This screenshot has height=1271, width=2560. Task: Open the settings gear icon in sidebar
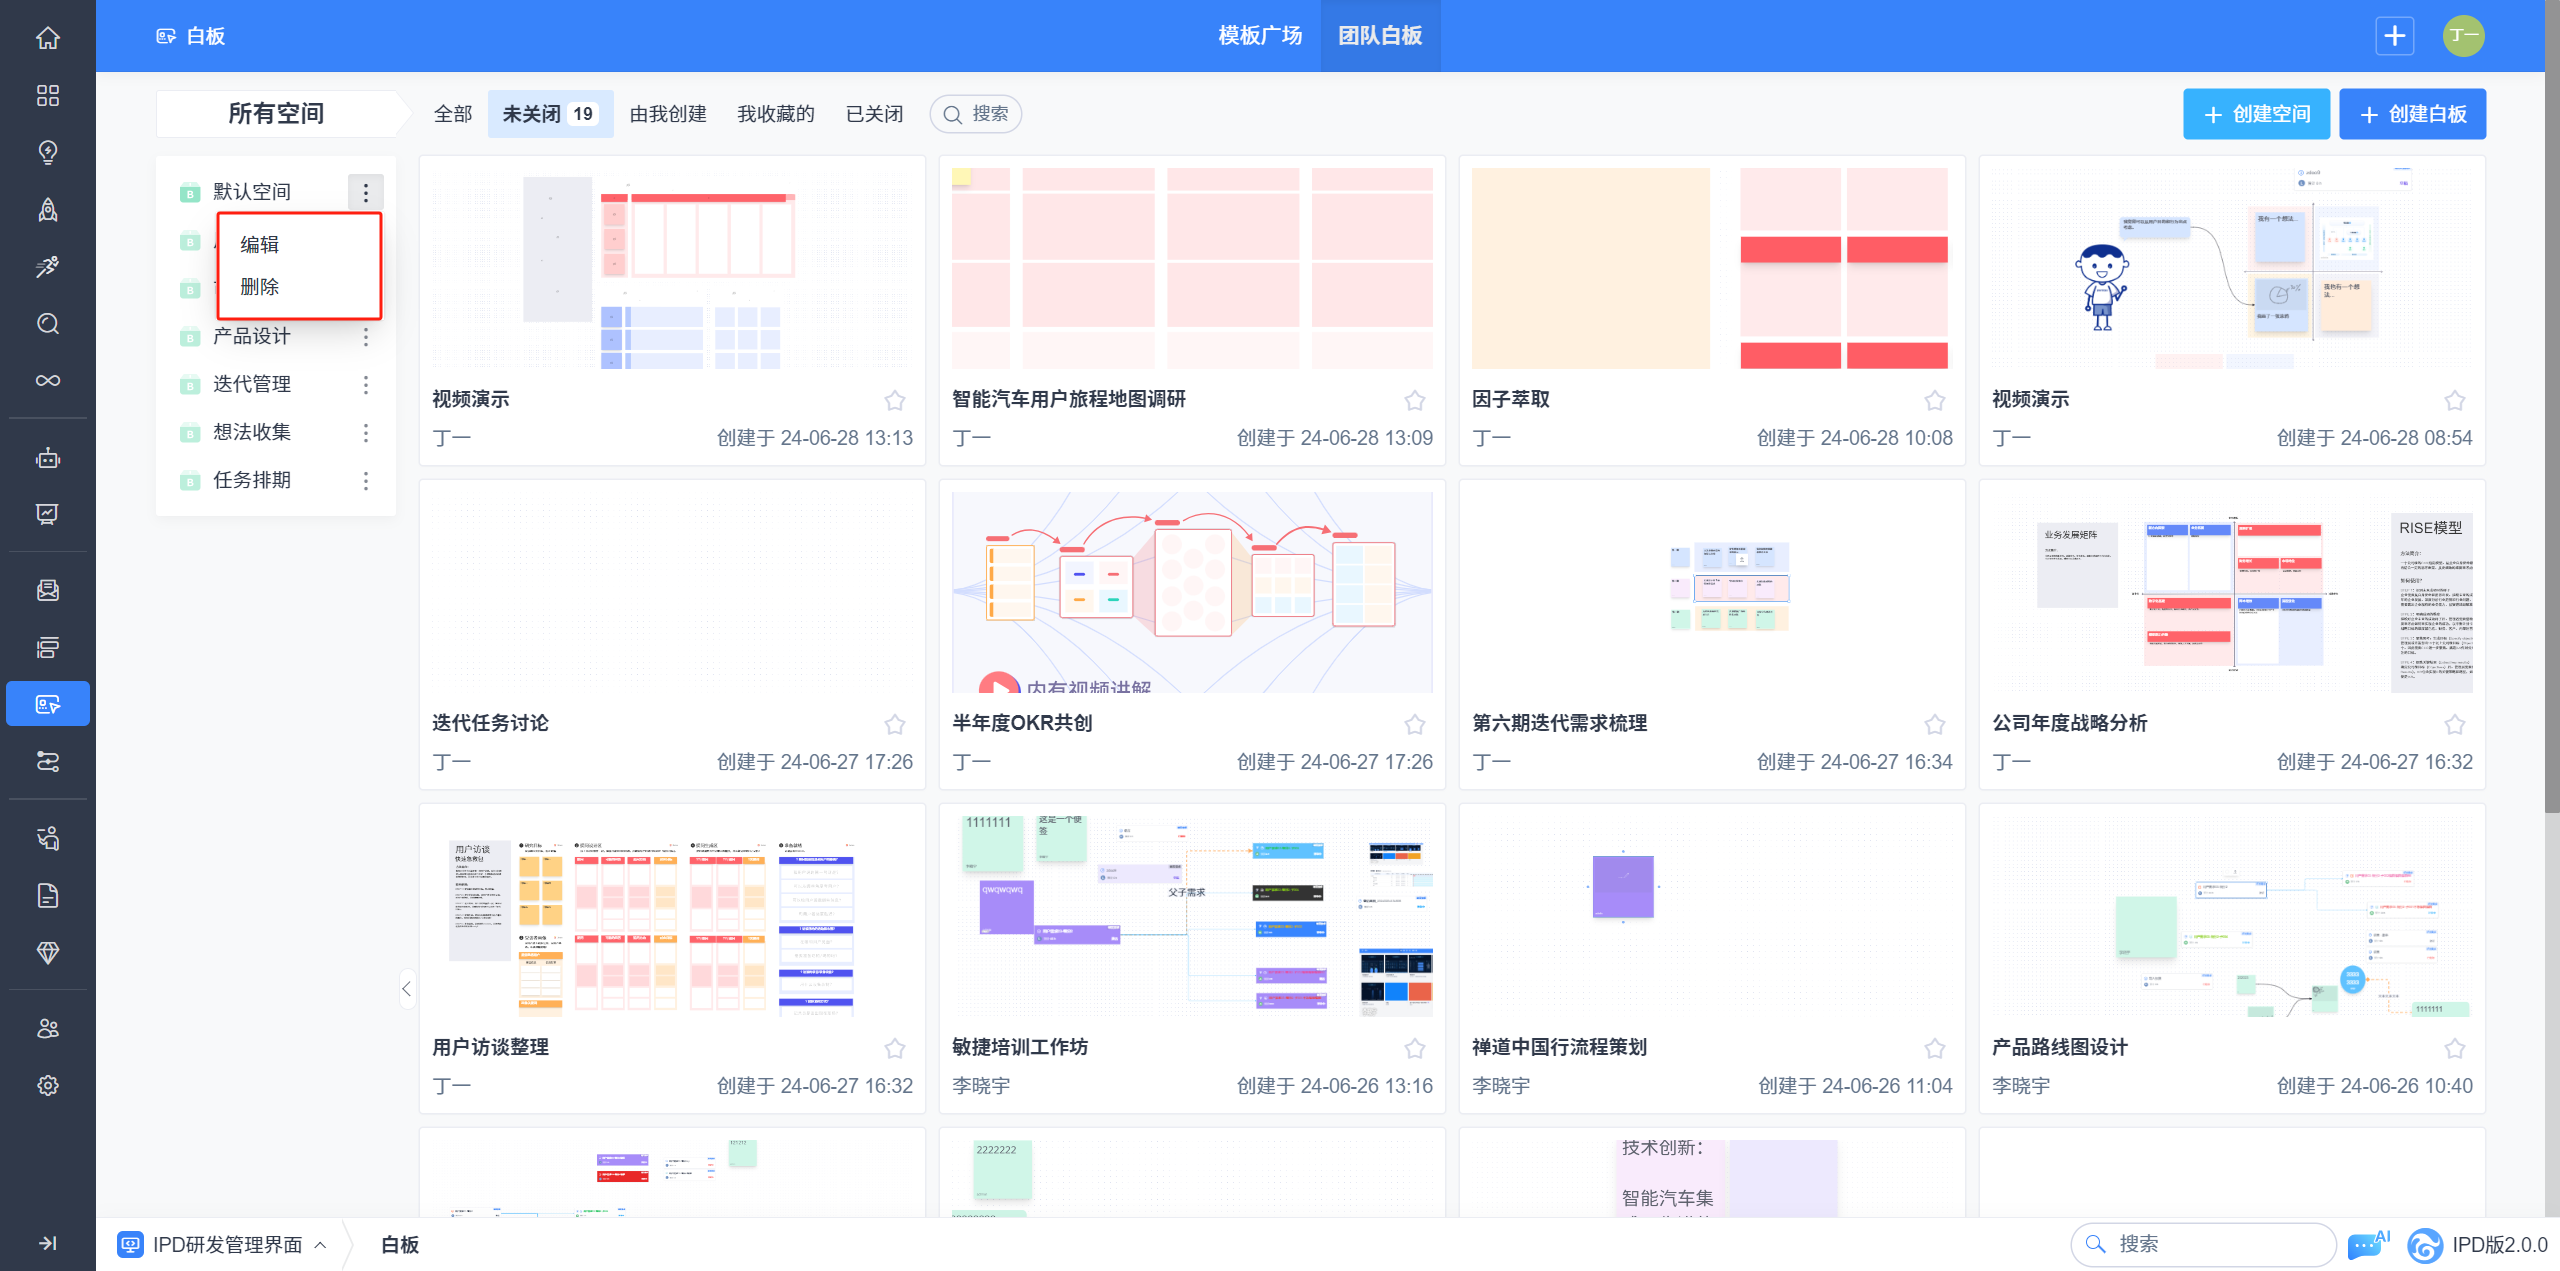coord(47,1085)
